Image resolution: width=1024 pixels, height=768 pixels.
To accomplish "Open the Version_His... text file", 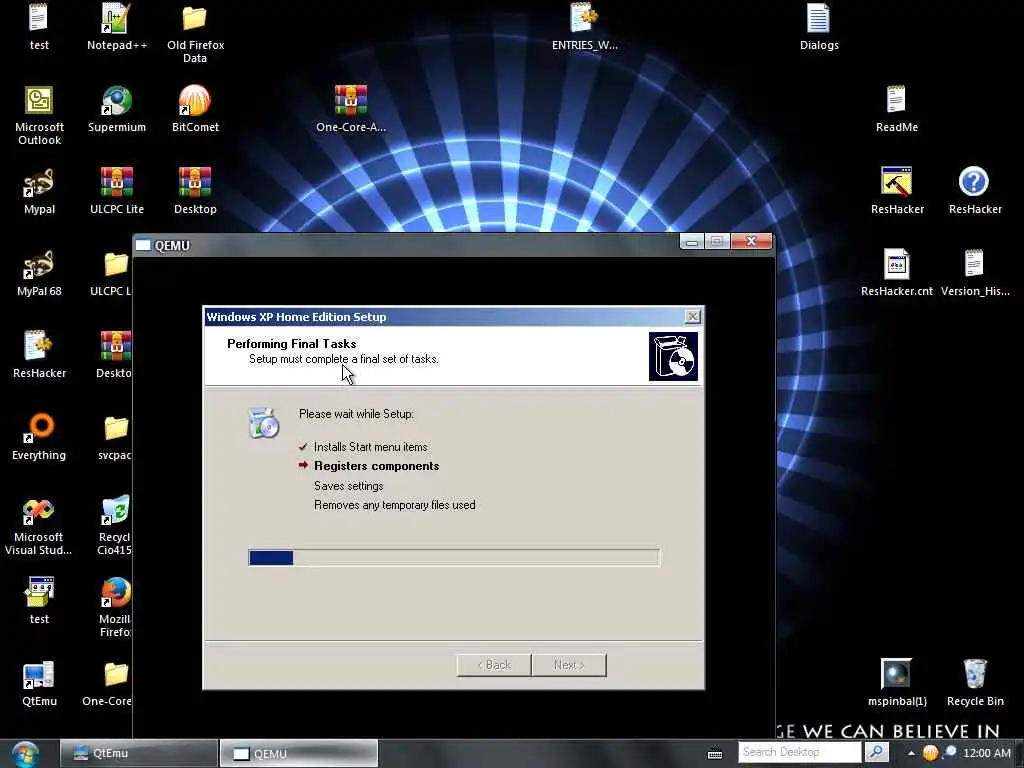I will [x=974, y=273].
